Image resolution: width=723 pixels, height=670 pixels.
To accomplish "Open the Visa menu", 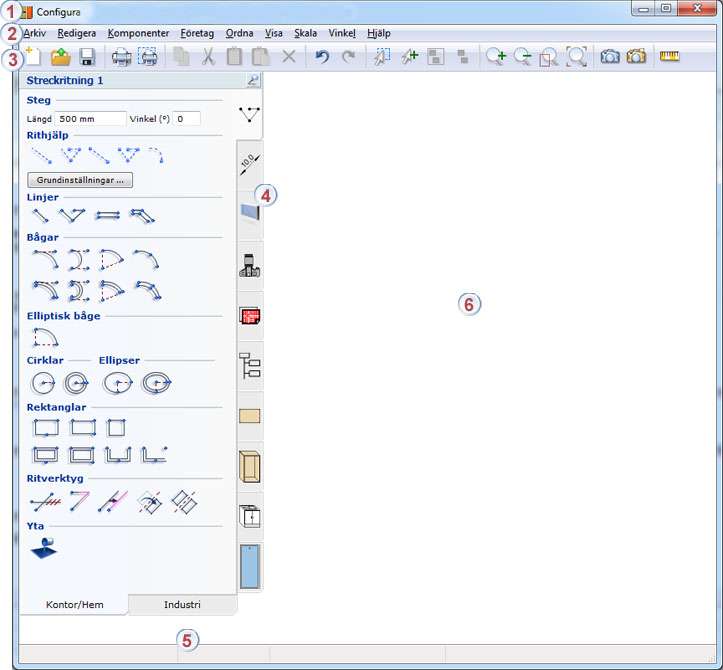I will (273, 33).
